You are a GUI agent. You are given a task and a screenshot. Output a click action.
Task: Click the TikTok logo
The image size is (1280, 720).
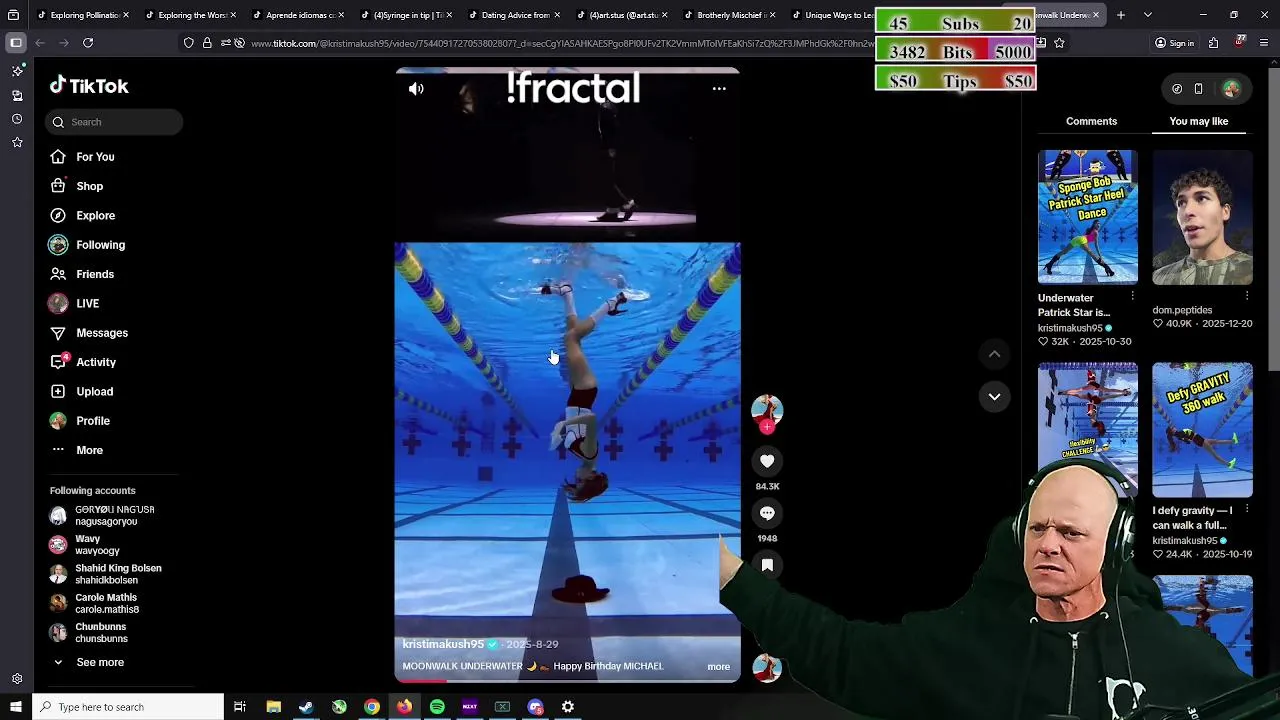[x=89, y=86]
